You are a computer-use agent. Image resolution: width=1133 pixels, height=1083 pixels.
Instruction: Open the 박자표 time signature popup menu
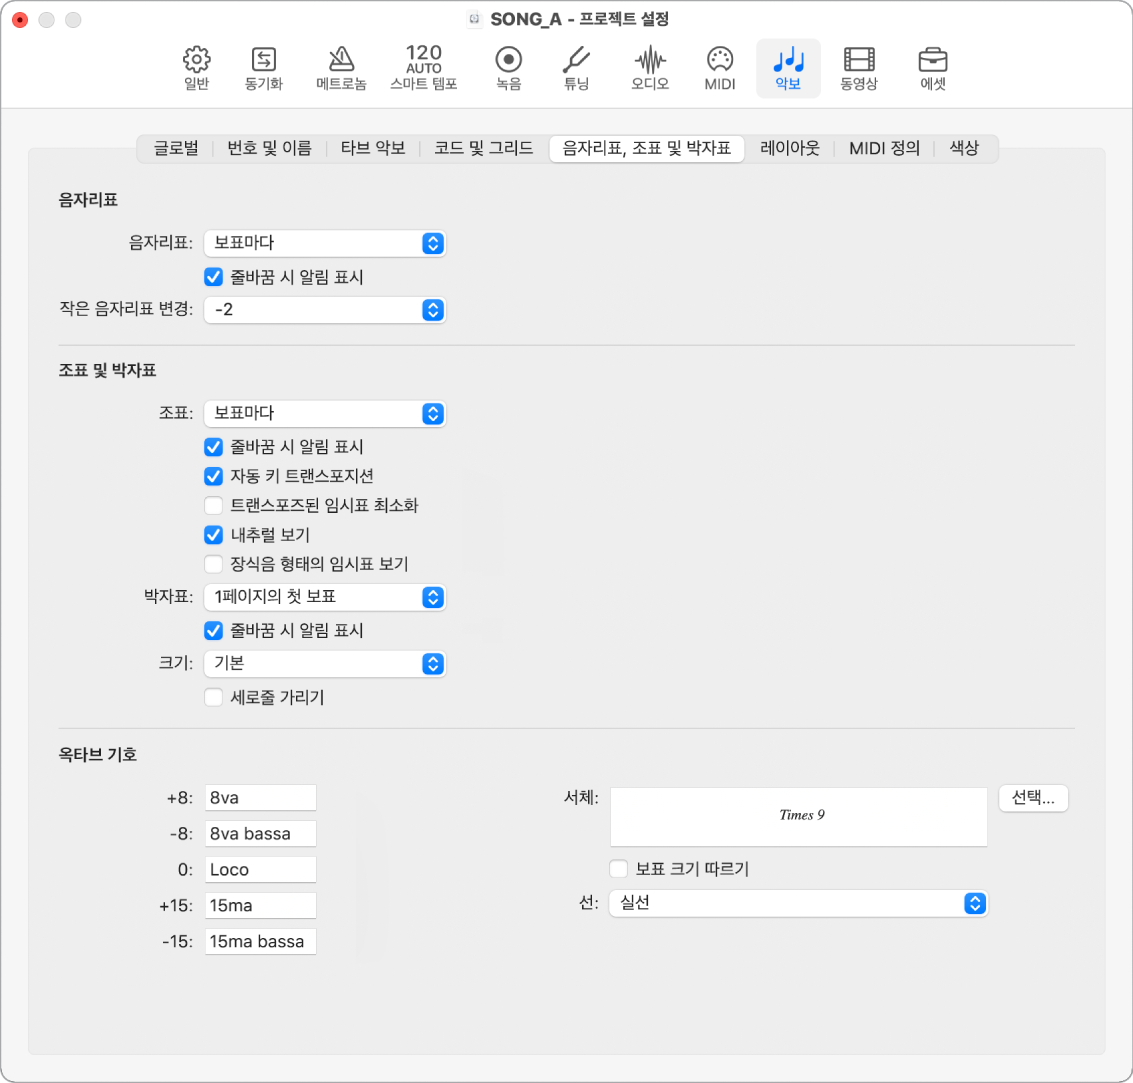point(324,597)
